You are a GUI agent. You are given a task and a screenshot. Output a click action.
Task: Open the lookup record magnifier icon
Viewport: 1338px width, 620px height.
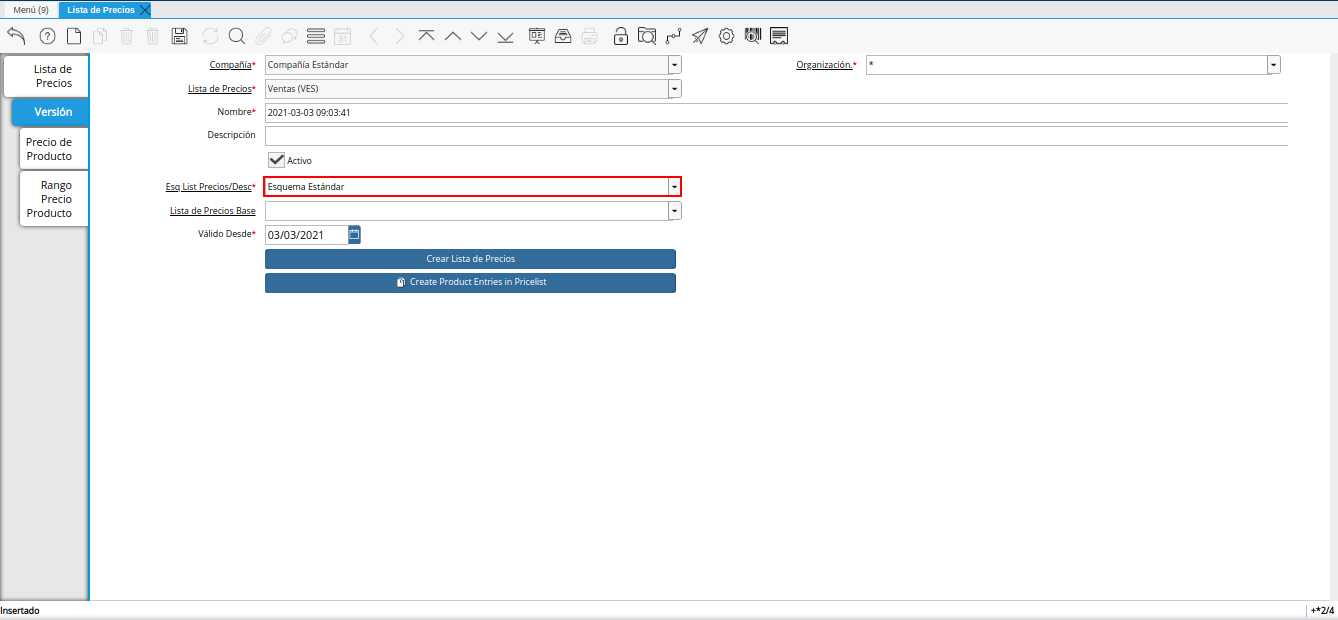pyautogui.click(x=237, y=36)
